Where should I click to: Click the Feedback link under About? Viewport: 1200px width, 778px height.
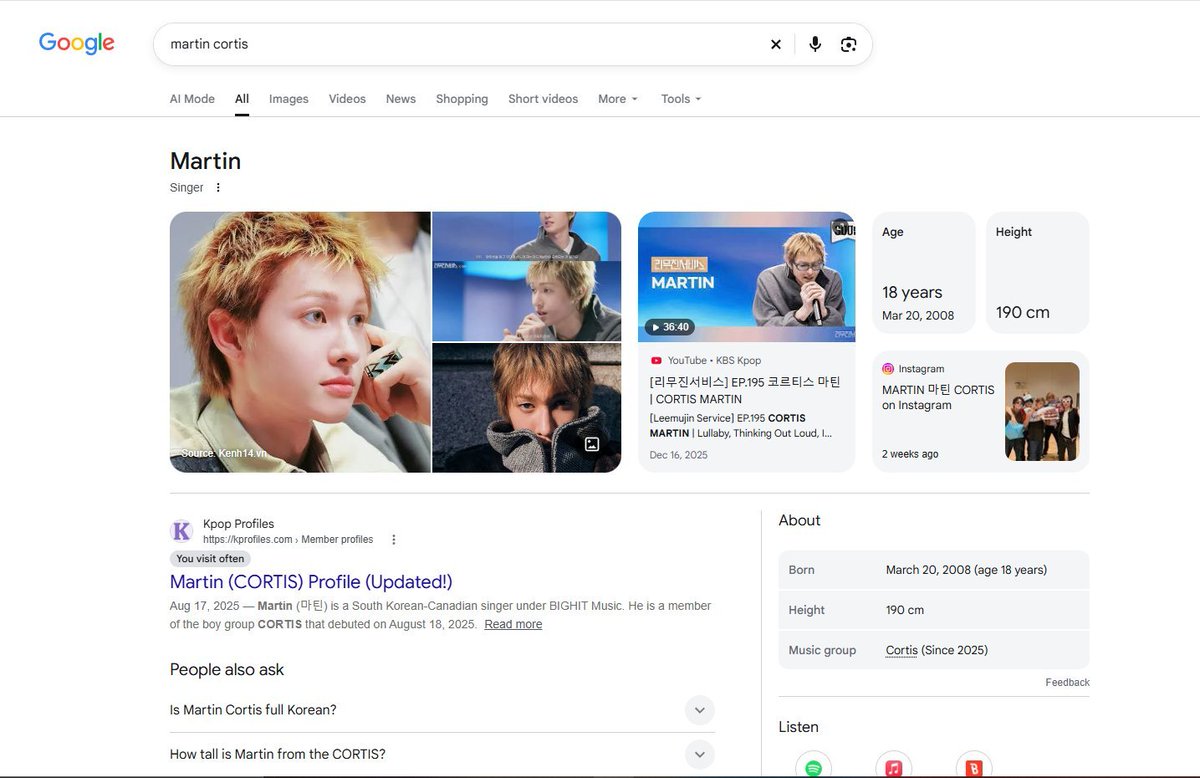point(1068,682)
